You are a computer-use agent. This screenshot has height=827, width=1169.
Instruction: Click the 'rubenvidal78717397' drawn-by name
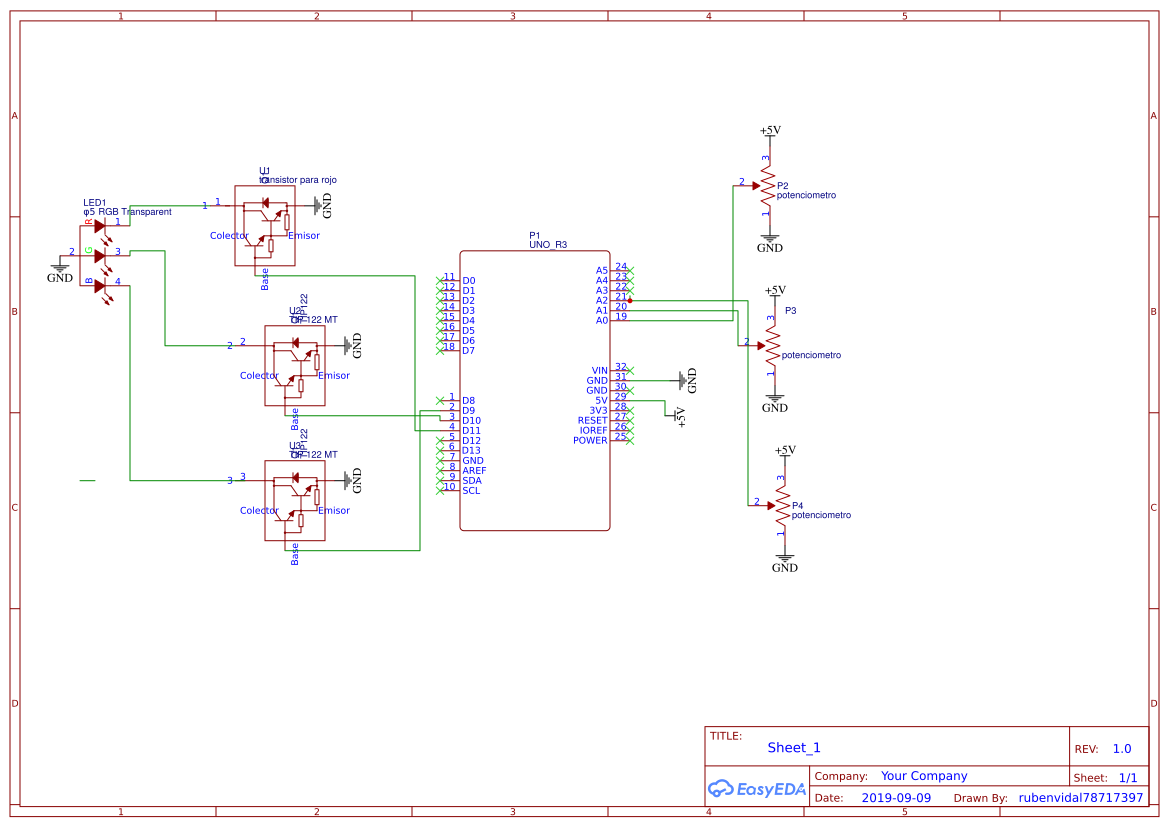[x=1081, y=798]
